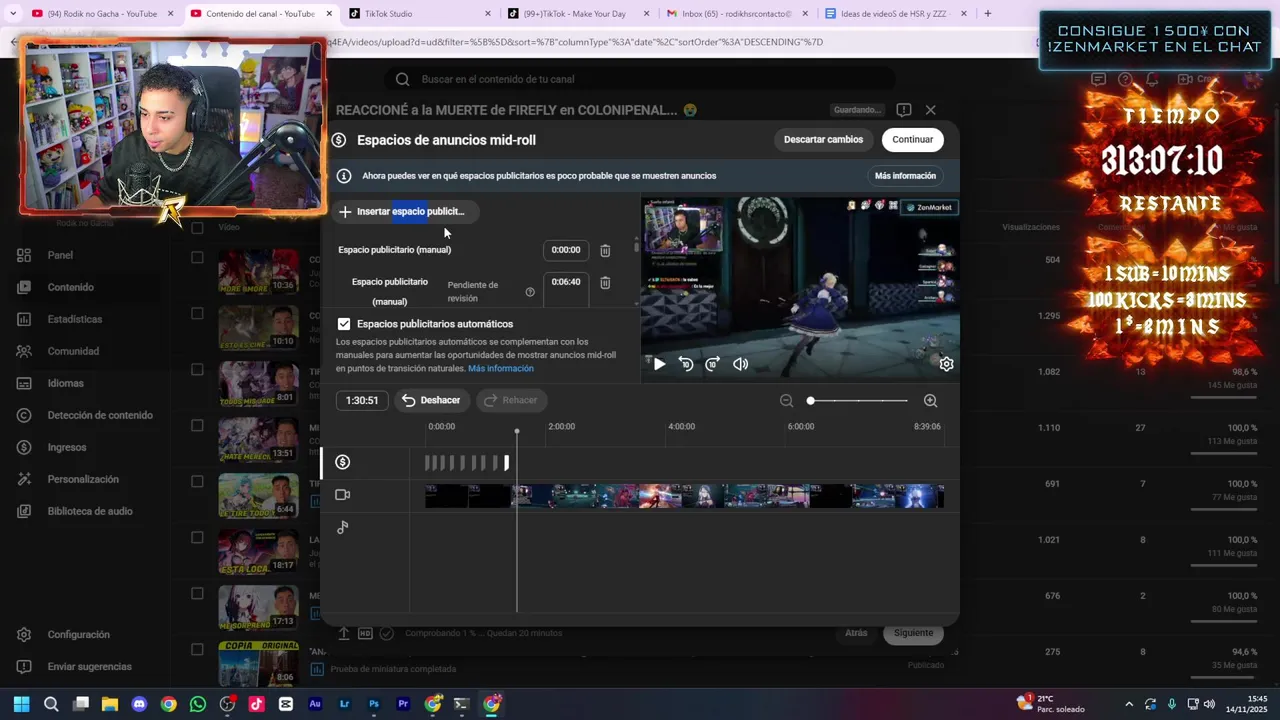Select the highlighted ad break marker on timeline
The height and width of the screenshot is (720, 1280).
[x=506, y=462]
